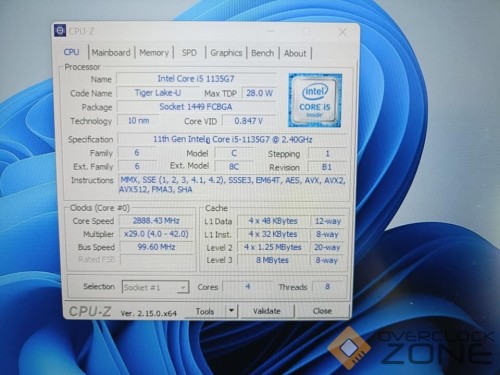Click the Max TDP value box
500x375 pixels.
[259, 93]
